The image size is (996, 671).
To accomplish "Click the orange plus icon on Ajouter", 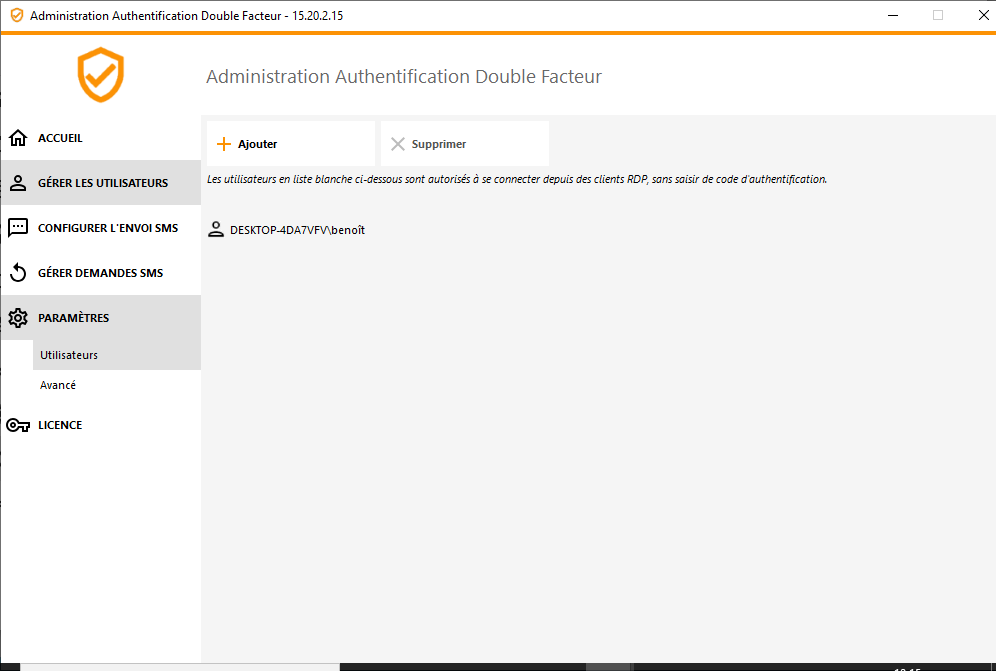I will click(224, 144).
